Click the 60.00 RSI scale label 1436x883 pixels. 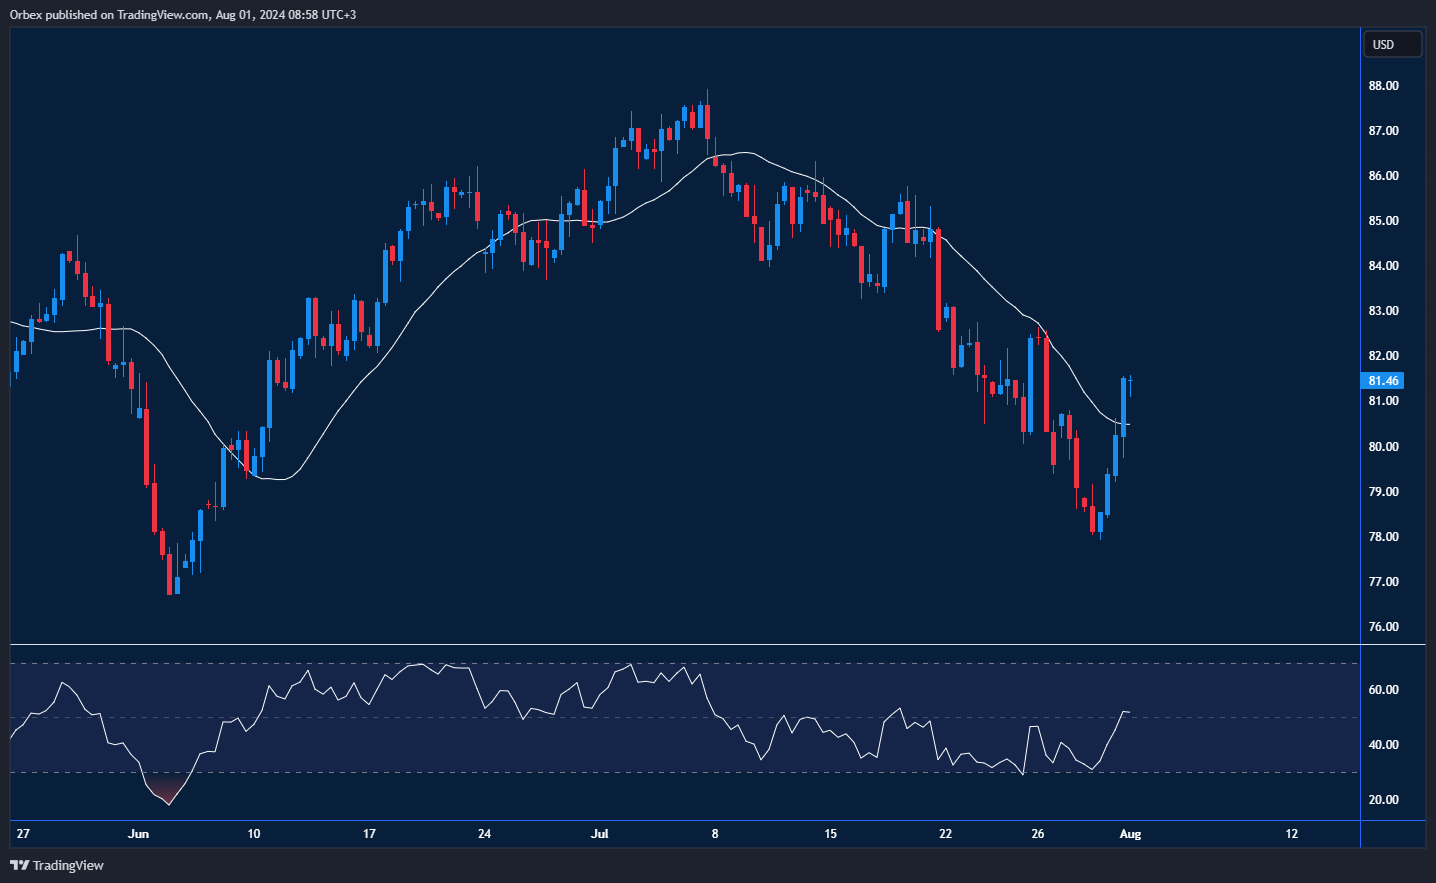point(1383,690)
